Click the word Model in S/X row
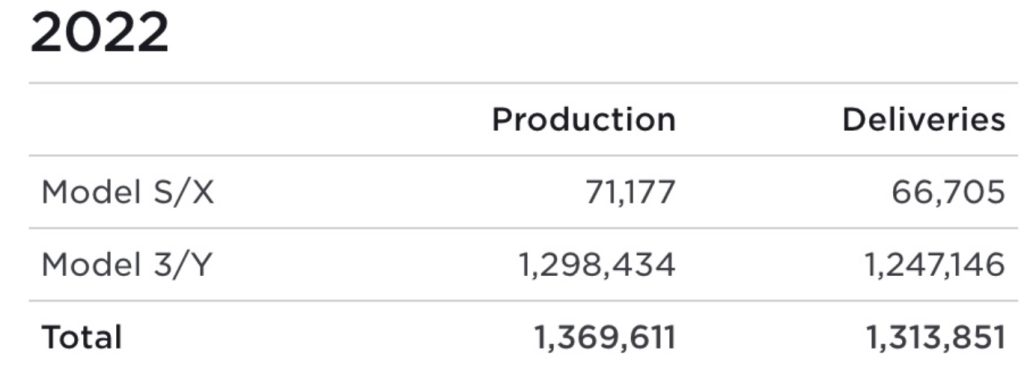 pos(87,193)
